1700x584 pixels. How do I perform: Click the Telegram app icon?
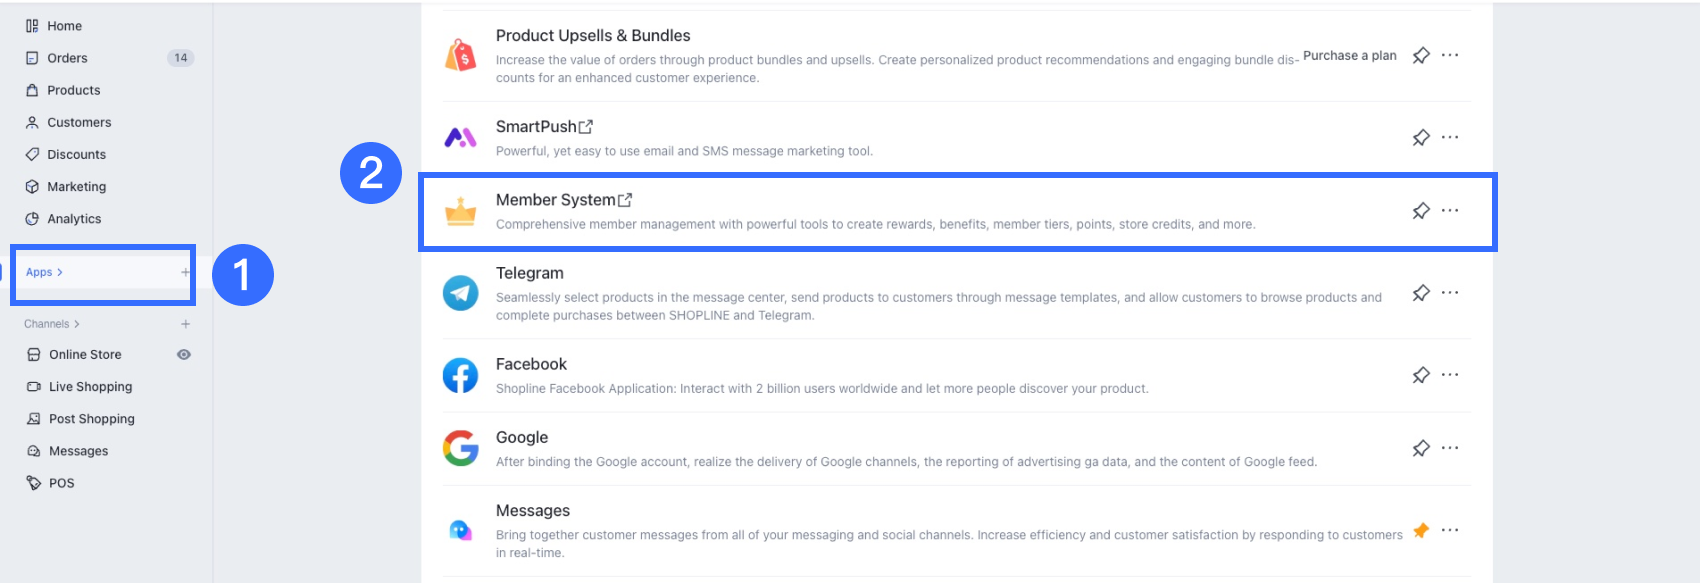[461, 293]
